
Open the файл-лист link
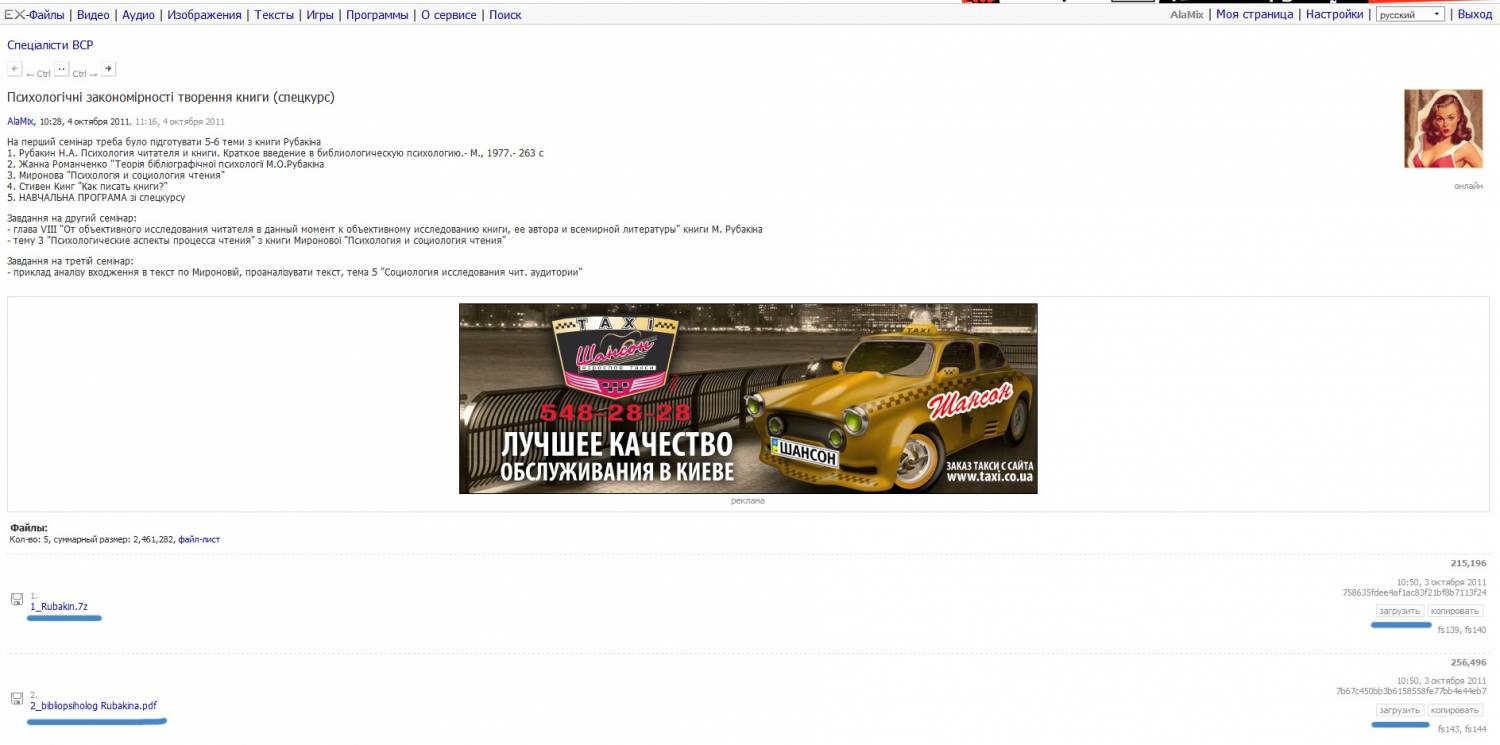(x=199, y=539)
